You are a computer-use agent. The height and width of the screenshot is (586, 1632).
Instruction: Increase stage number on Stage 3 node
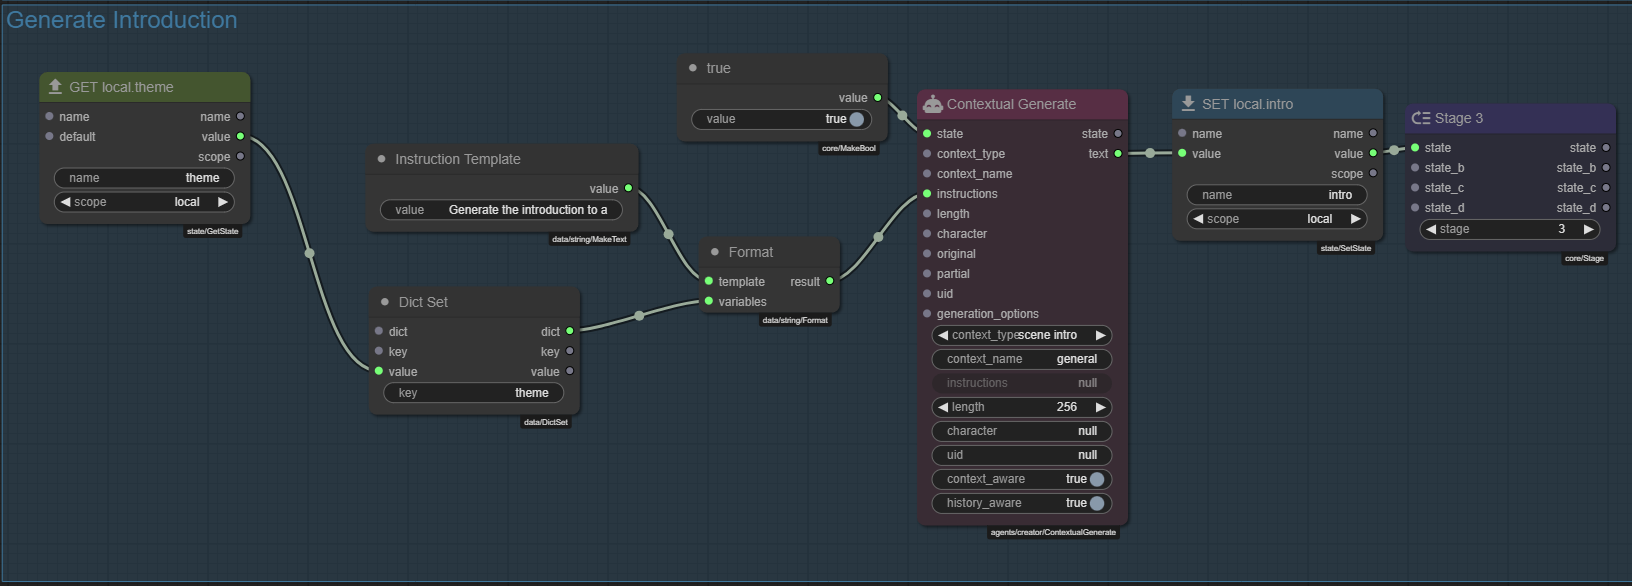[1589, 229]
